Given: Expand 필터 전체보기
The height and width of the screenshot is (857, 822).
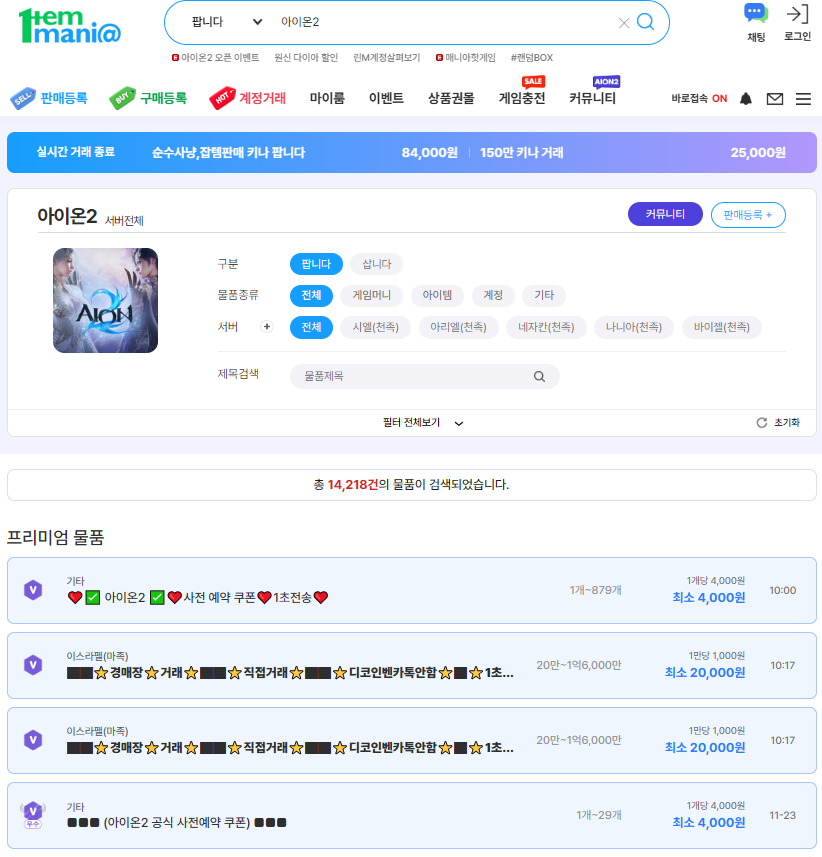Looking at the screenshot, I should coord(423,422).
